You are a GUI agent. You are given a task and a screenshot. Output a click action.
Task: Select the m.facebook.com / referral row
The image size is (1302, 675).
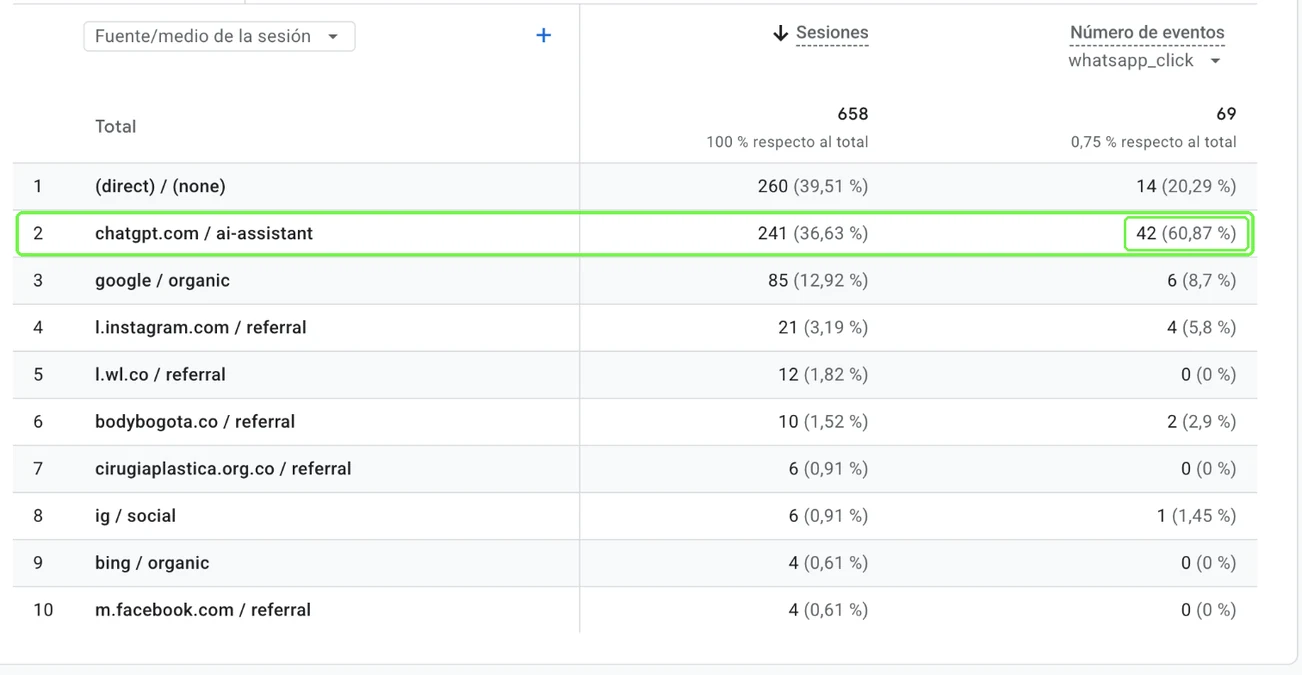coord(635,609)
